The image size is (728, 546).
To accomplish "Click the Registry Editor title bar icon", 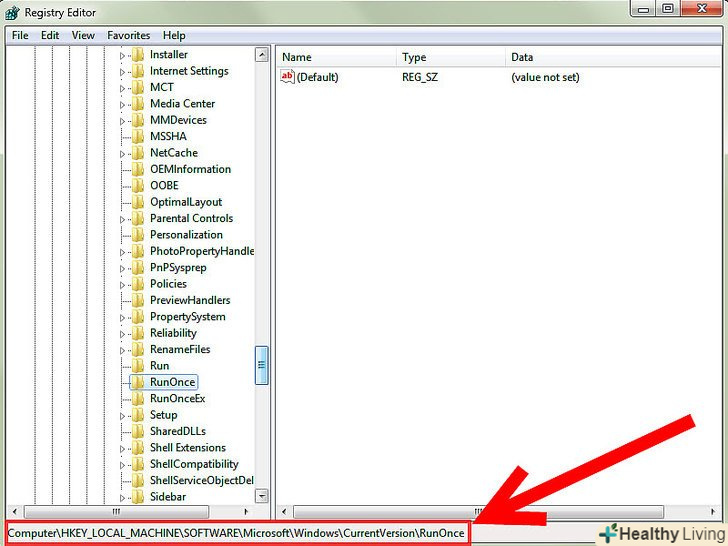I will (12, 13).
